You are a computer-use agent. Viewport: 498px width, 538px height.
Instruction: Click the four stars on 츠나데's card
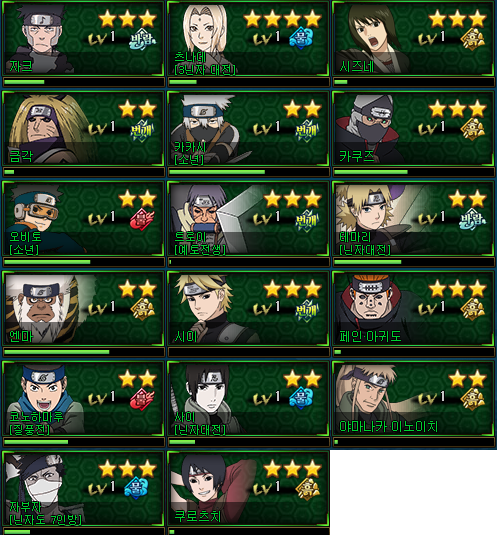click(x=282, y=19)
